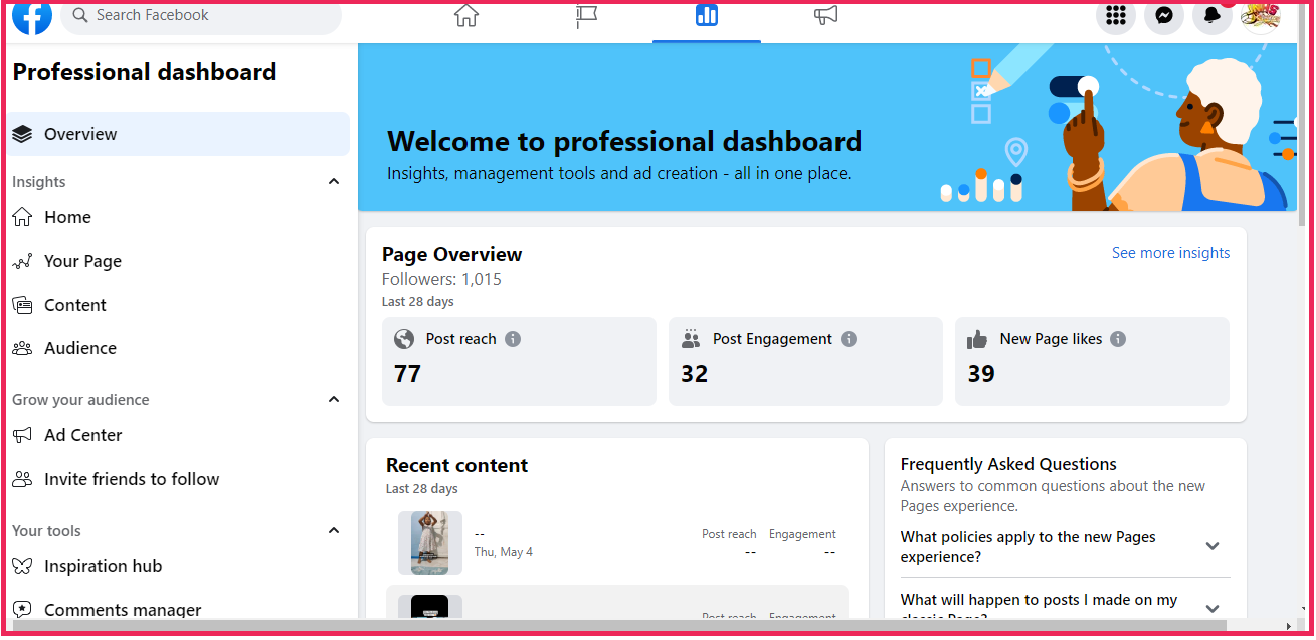Click the Frequently Asked Questions heading
1316x640 pixels.
[1009, 464]
